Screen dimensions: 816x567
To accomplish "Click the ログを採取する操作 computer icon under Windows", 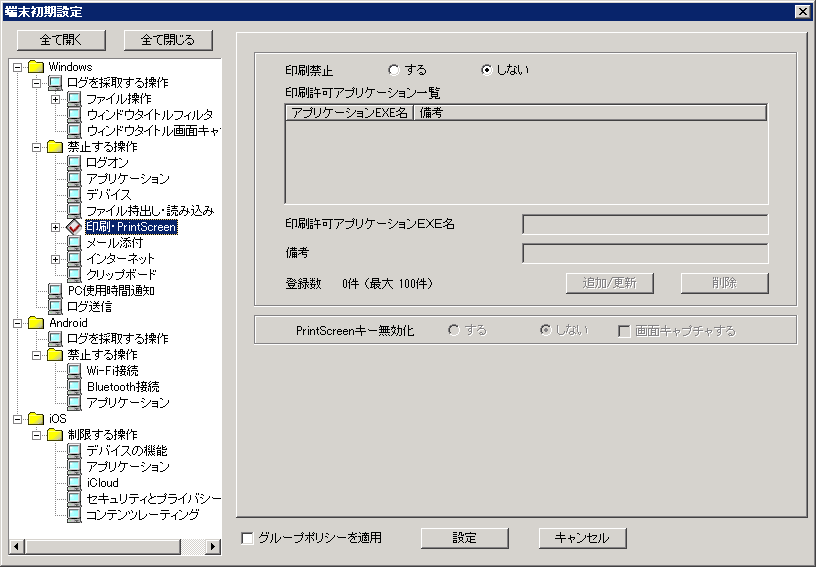I will click(x=55, y=83).
